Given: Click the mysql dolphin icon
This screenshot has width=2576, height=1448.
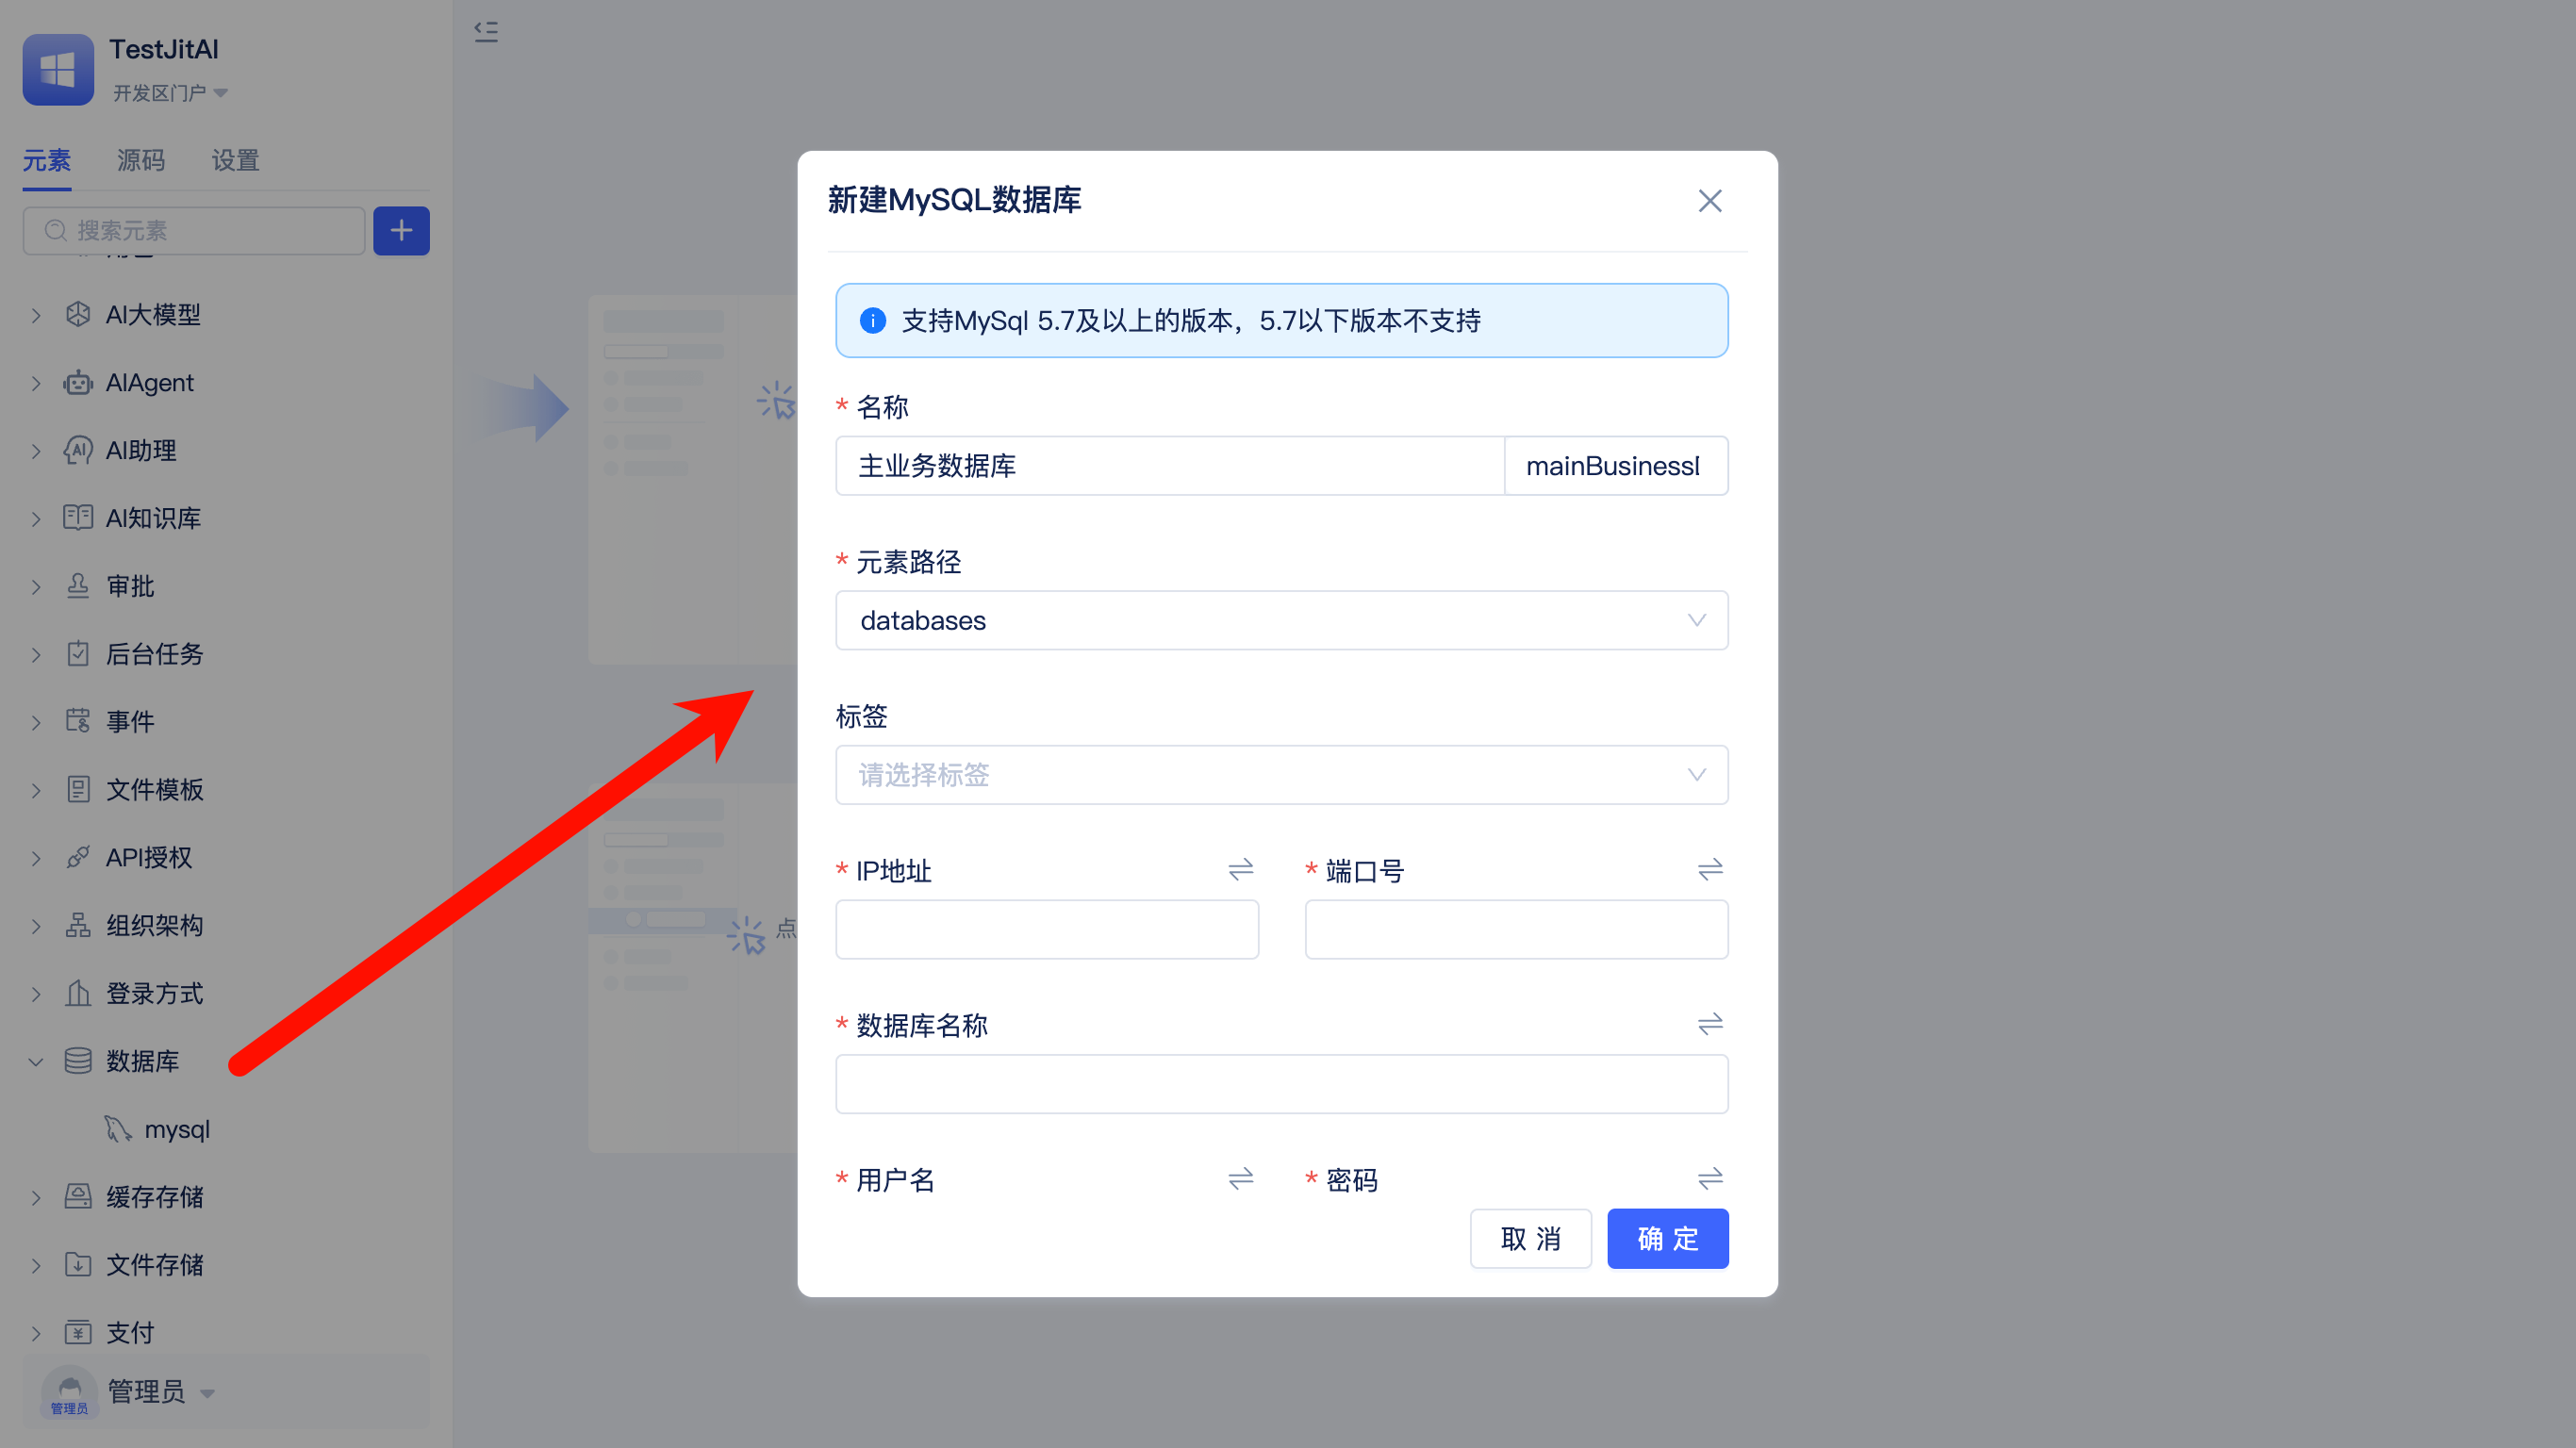Looking at the screenshot, I should pyautogui.click(x=118, y=1129).
